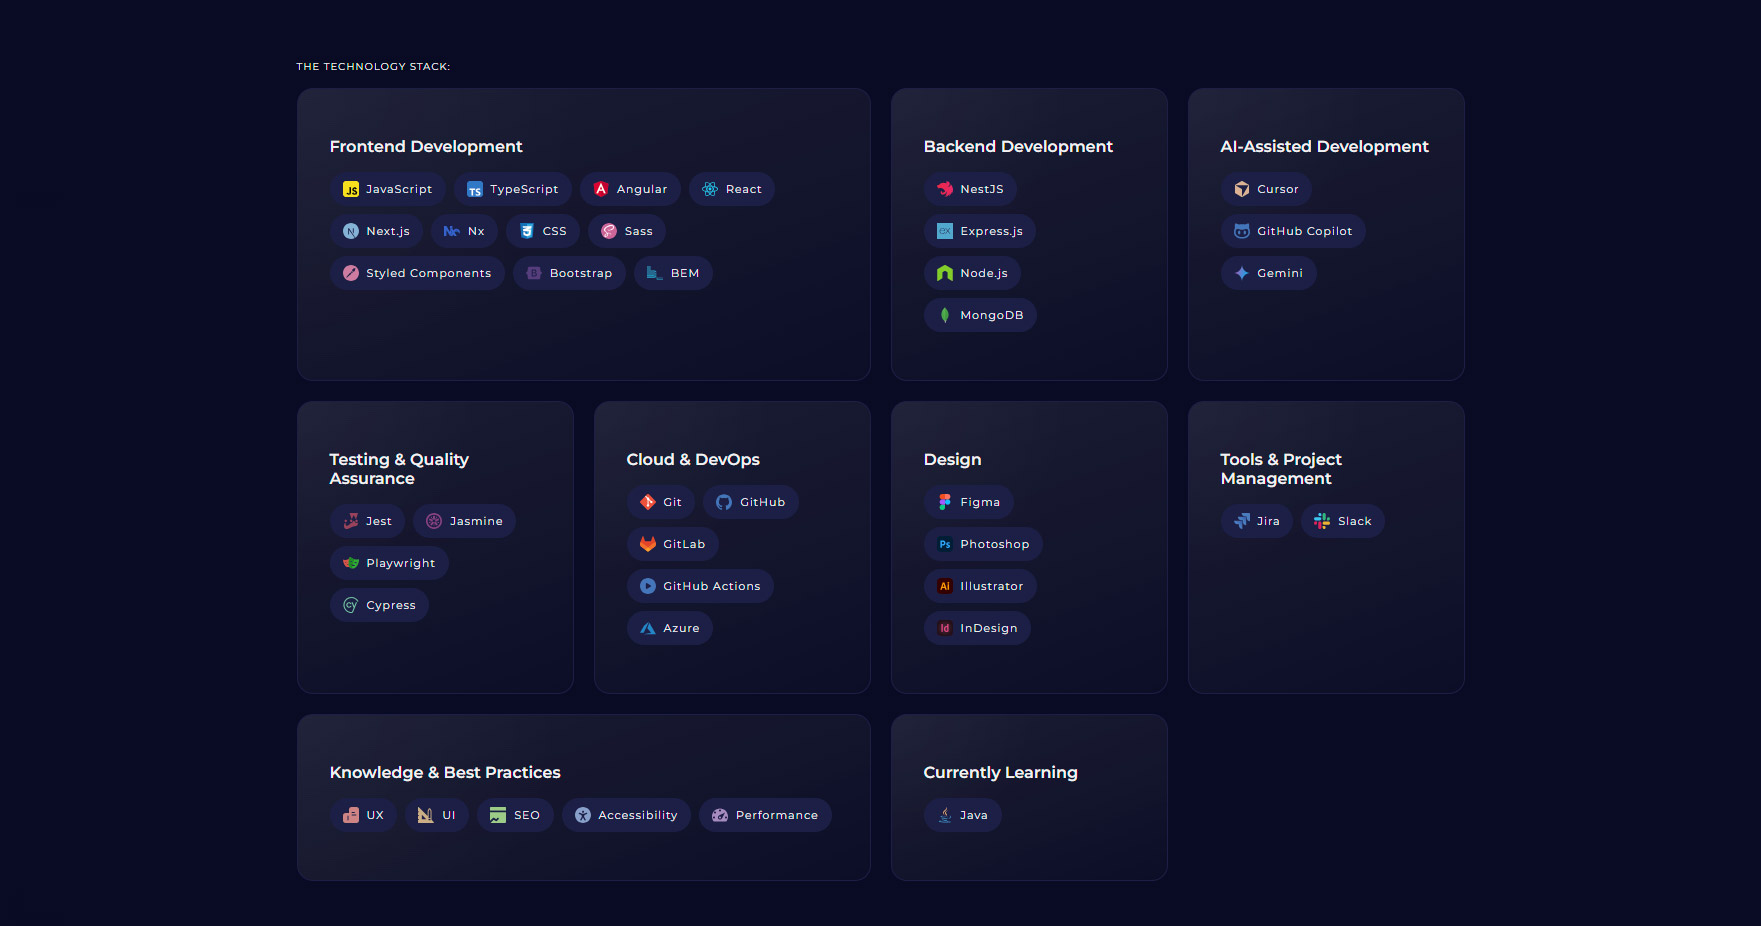Click the GitLab fox icon
Screen dimensions: 1761x926
[x=648, y=544]
